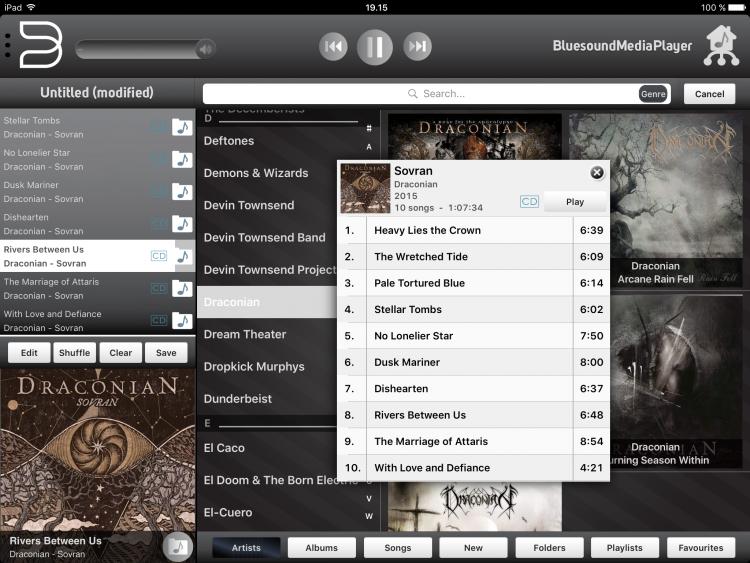Switch to the Playlists tab
This screenshot has height=563, width=750.
(x=625, y=548)
